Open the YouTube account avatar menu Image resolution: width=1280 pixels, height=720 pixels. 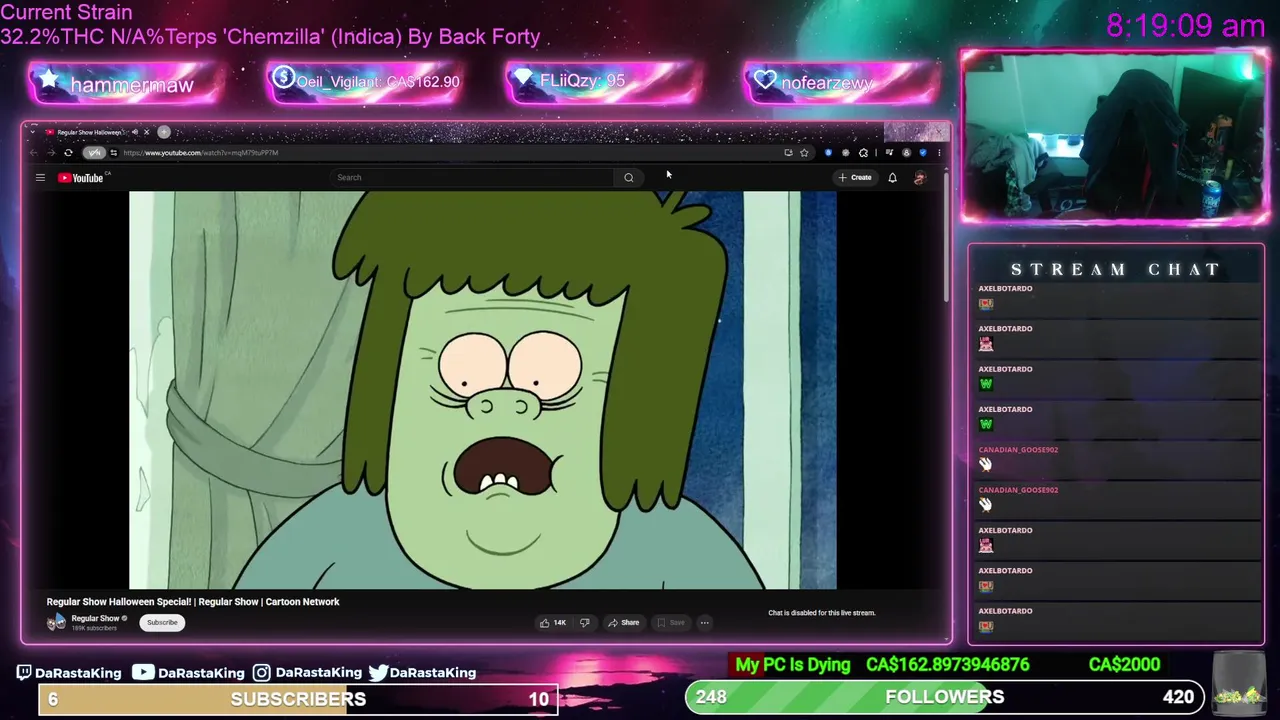point(920,178)
